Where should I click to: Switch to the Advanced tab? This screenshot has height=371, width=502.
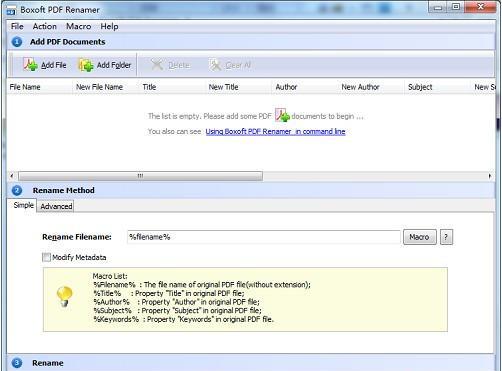click(56, 206)
